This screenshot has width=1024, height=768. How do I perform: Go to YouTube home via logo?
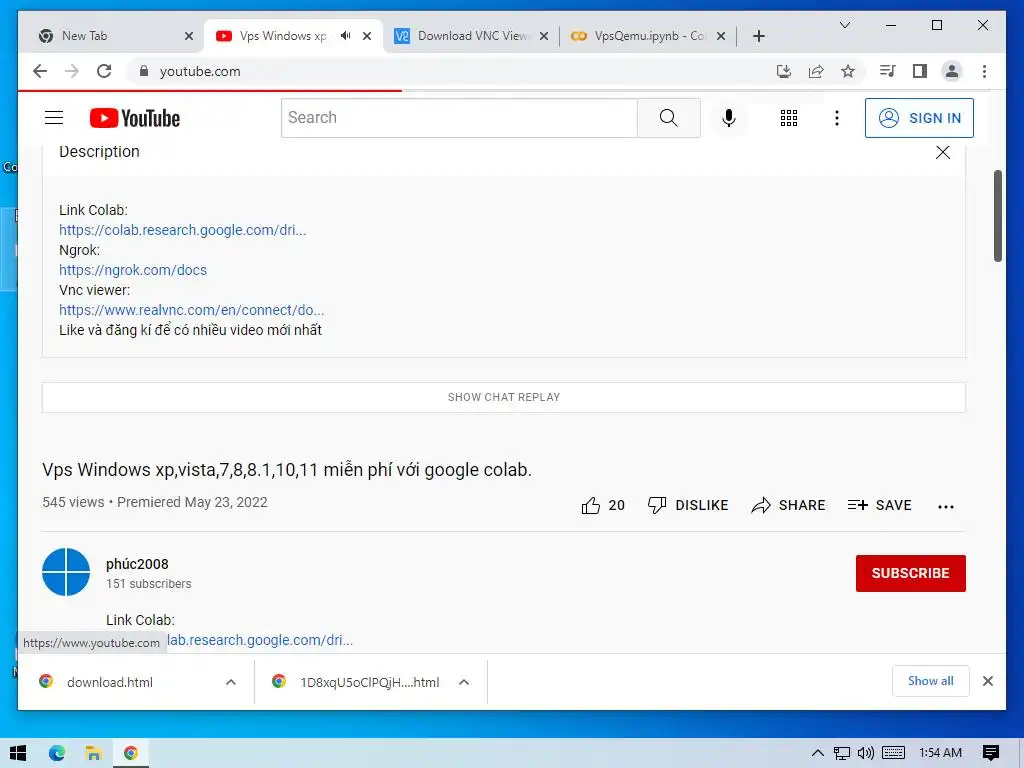[135, 118]
